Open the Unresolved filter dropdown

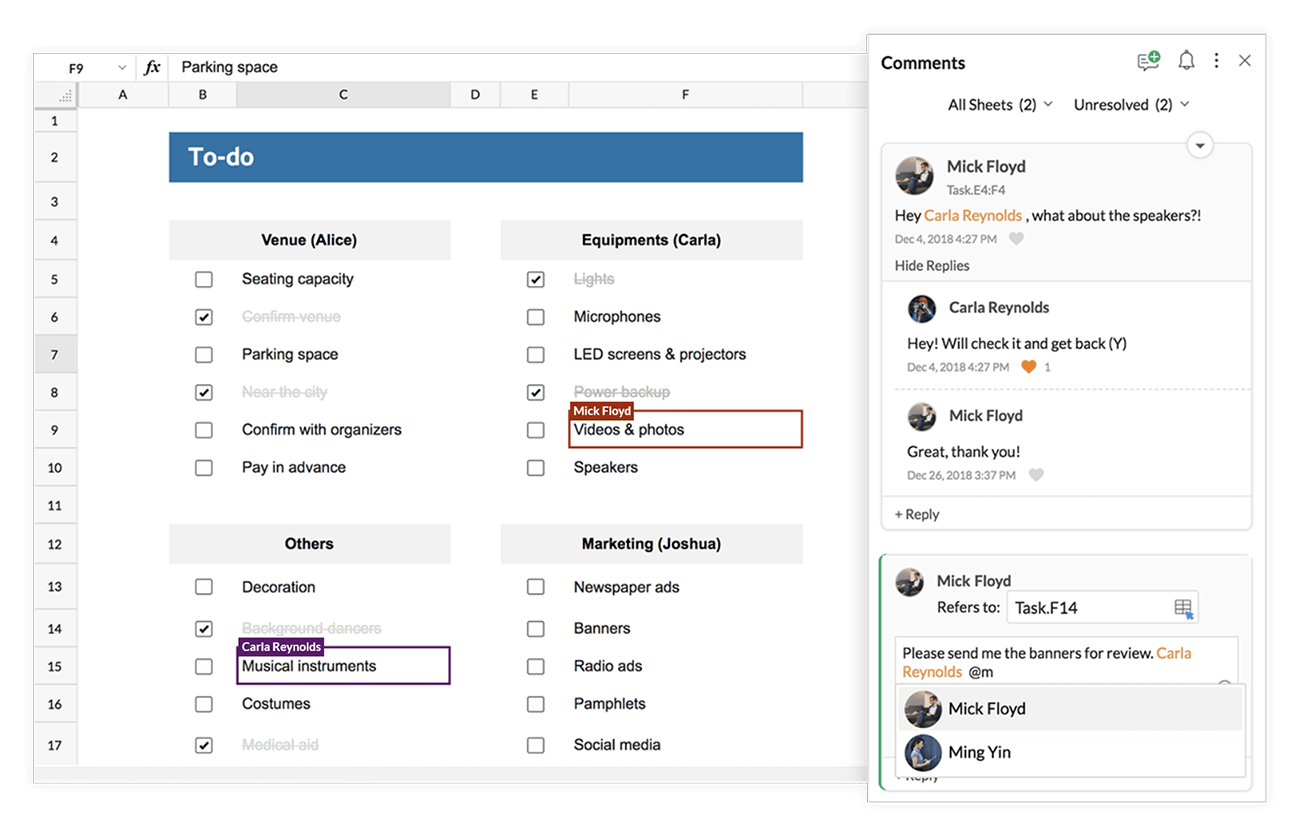tap(1130, 104)
